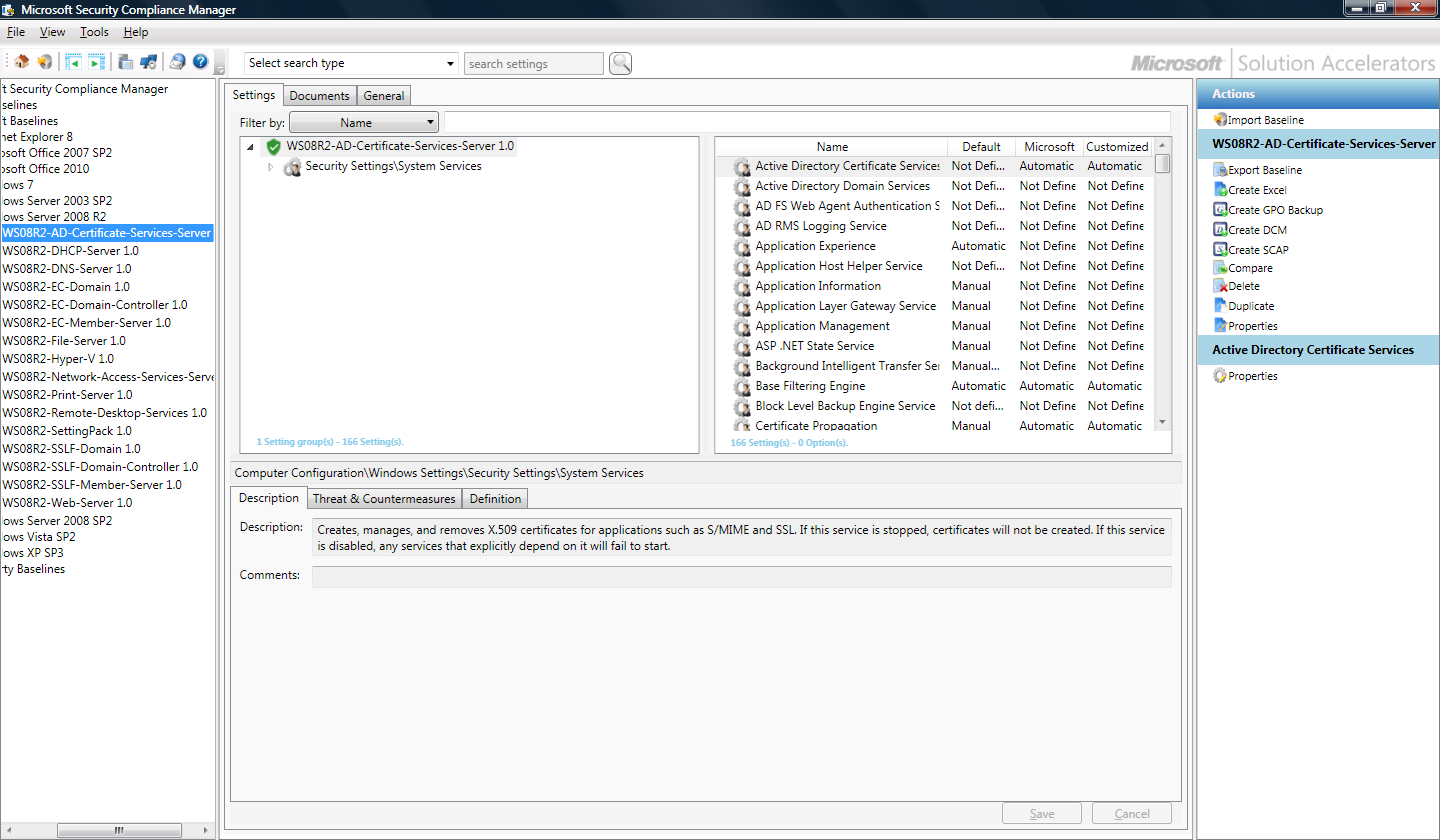Open the Help menu
This screenshot has width=1440, height=840.
[x=136, y=32]
